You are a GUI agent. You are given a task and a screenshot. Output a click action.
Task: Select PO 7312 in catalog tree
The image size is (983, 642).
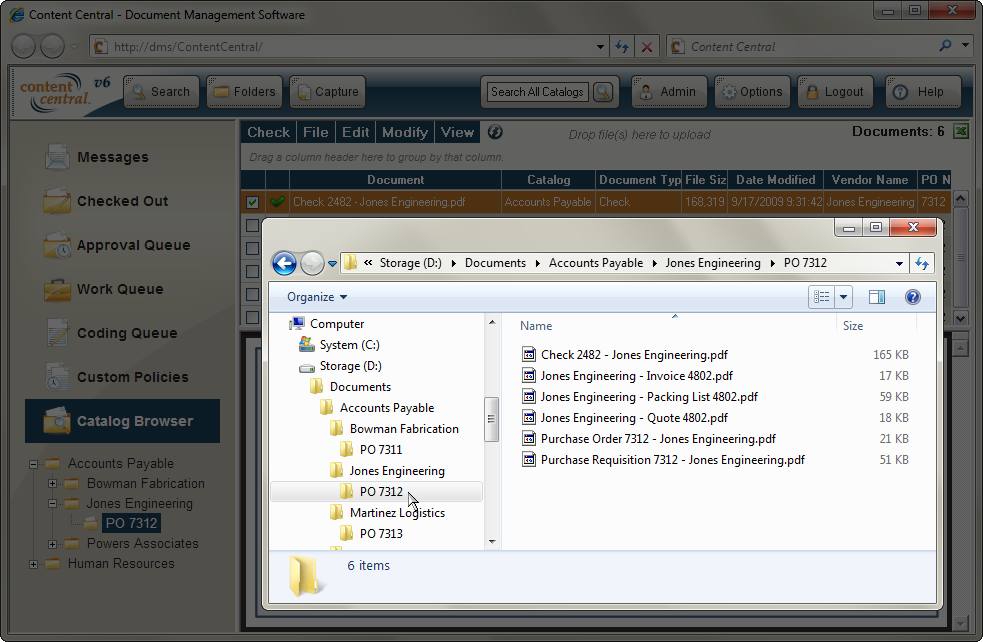[131, 524]
